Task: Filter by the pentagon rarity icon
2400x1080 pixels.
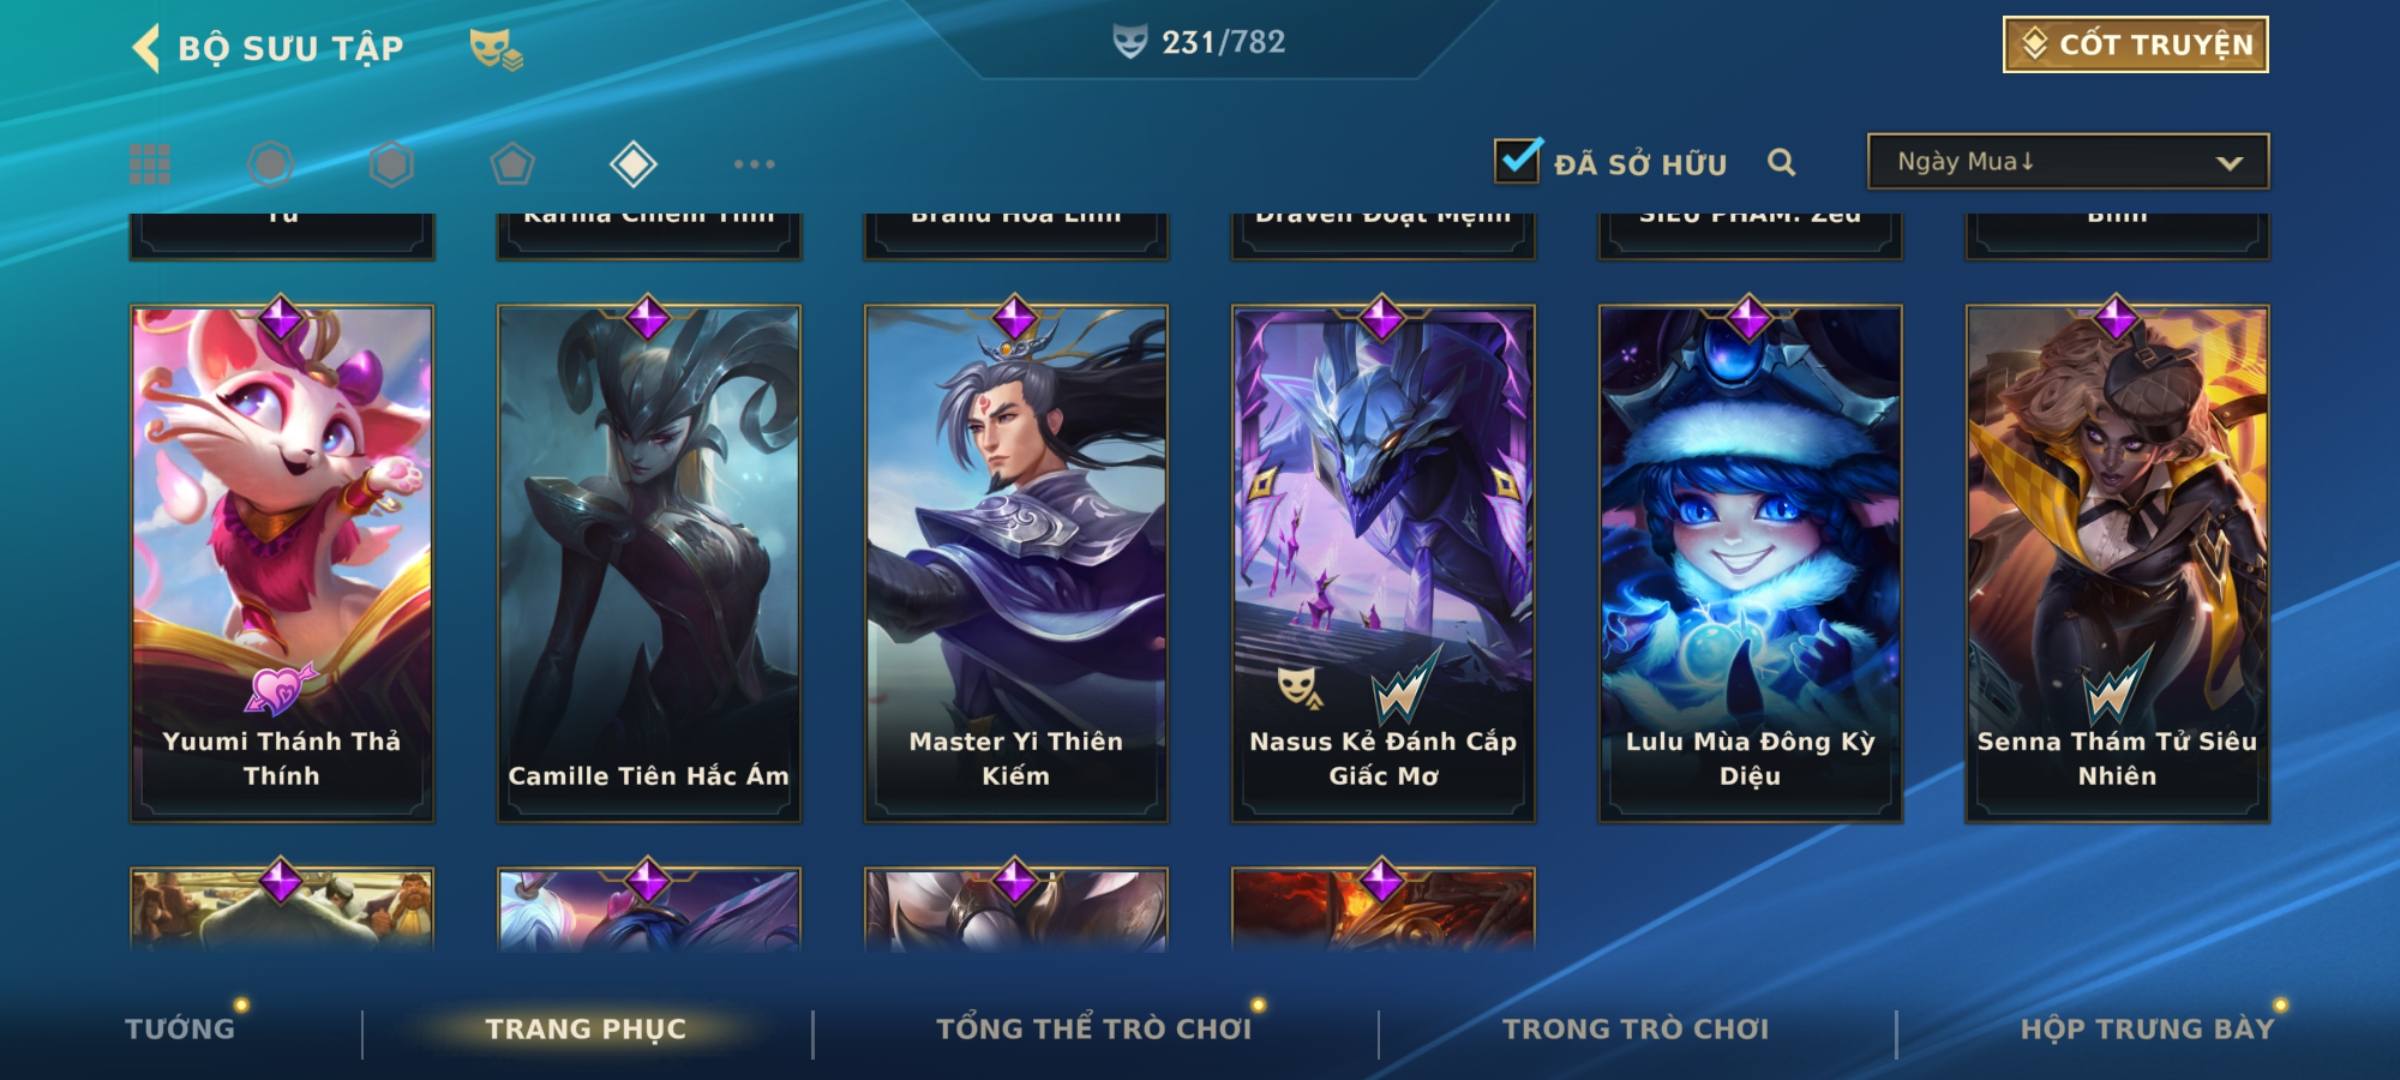Action: click(512, 164)
